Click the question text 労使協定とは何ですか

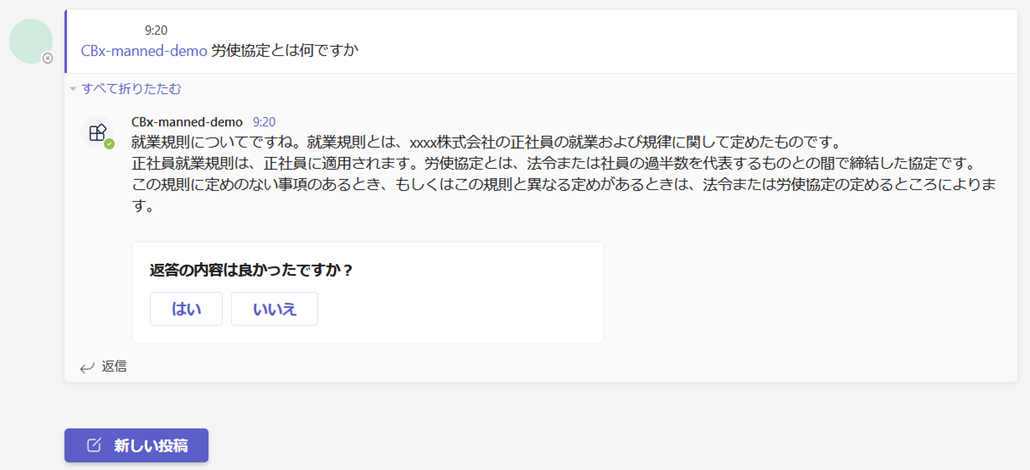284,51
